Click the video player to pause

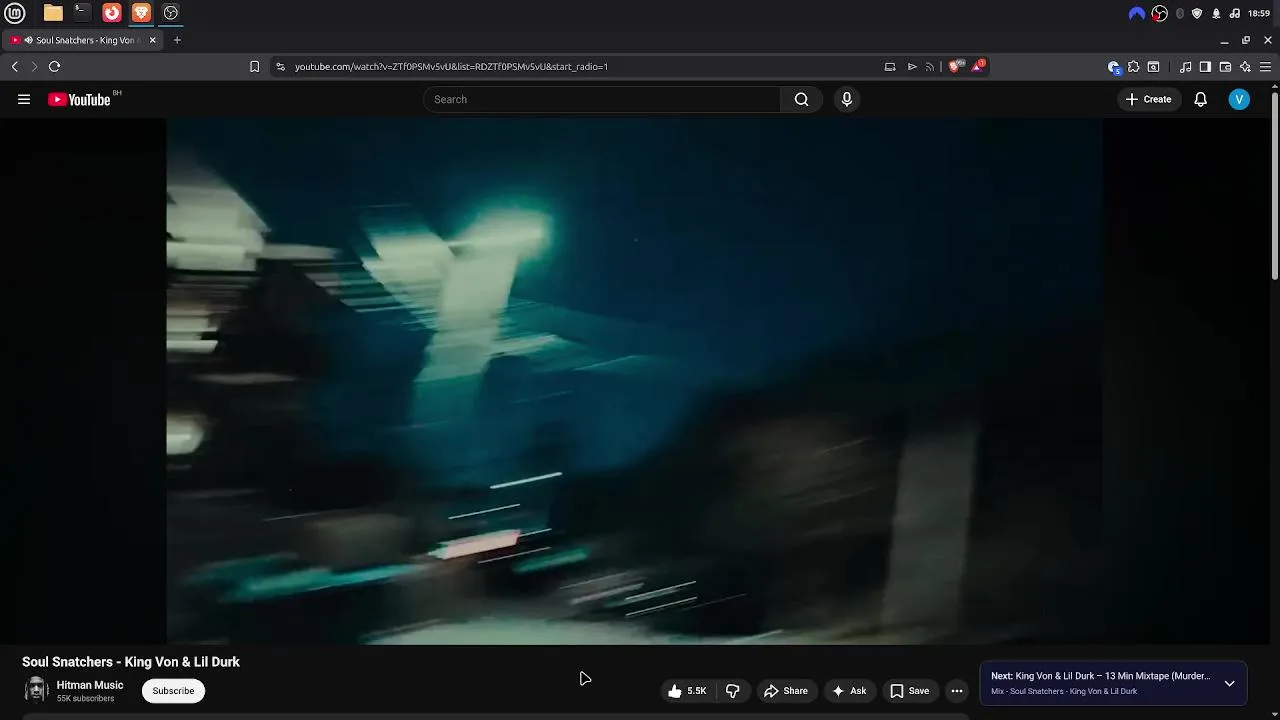[635, 380]
